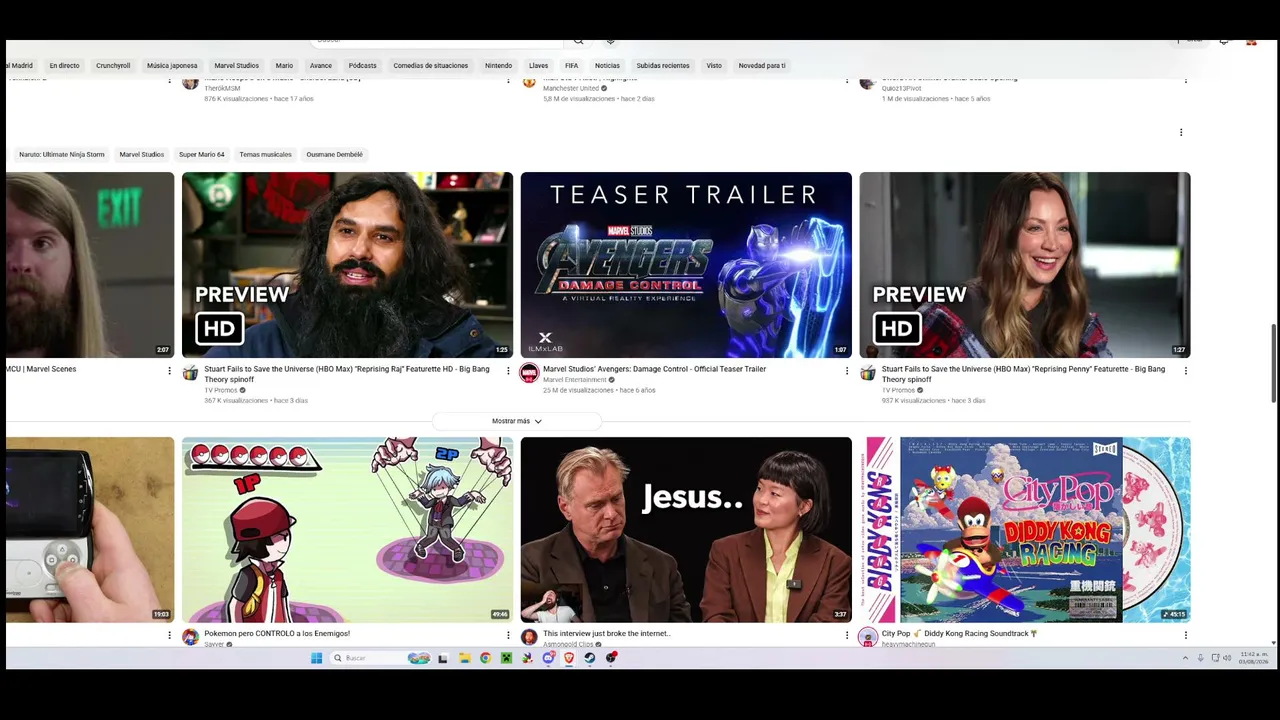
Task: Open the Reprising Penny featurette thumbnail
Action: 1025,265
